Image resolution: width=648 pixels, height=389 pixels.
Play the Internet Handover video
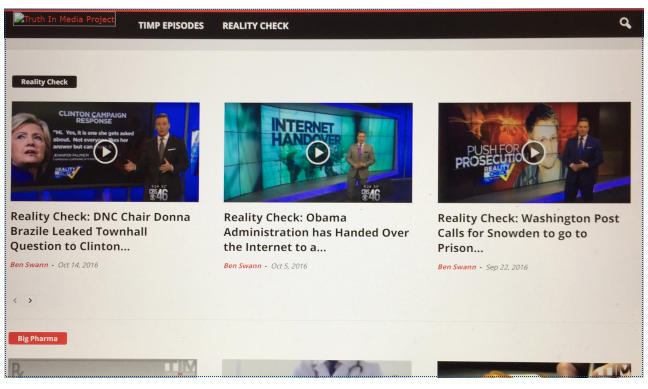[x=318, y=153]
